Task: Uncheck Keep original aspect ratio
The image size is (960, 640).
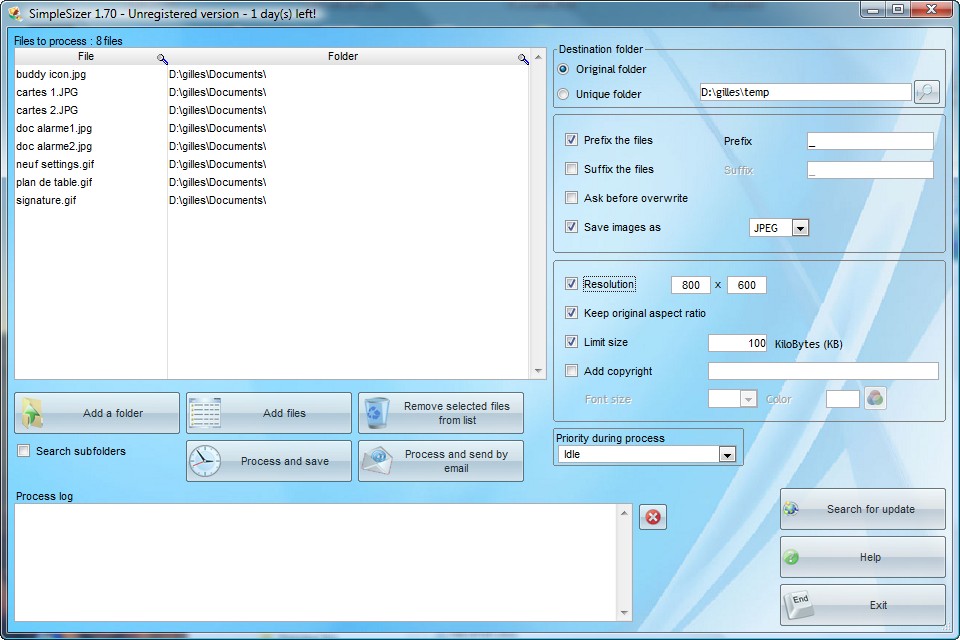Action: pyautogui.click(x=571, y=313)
